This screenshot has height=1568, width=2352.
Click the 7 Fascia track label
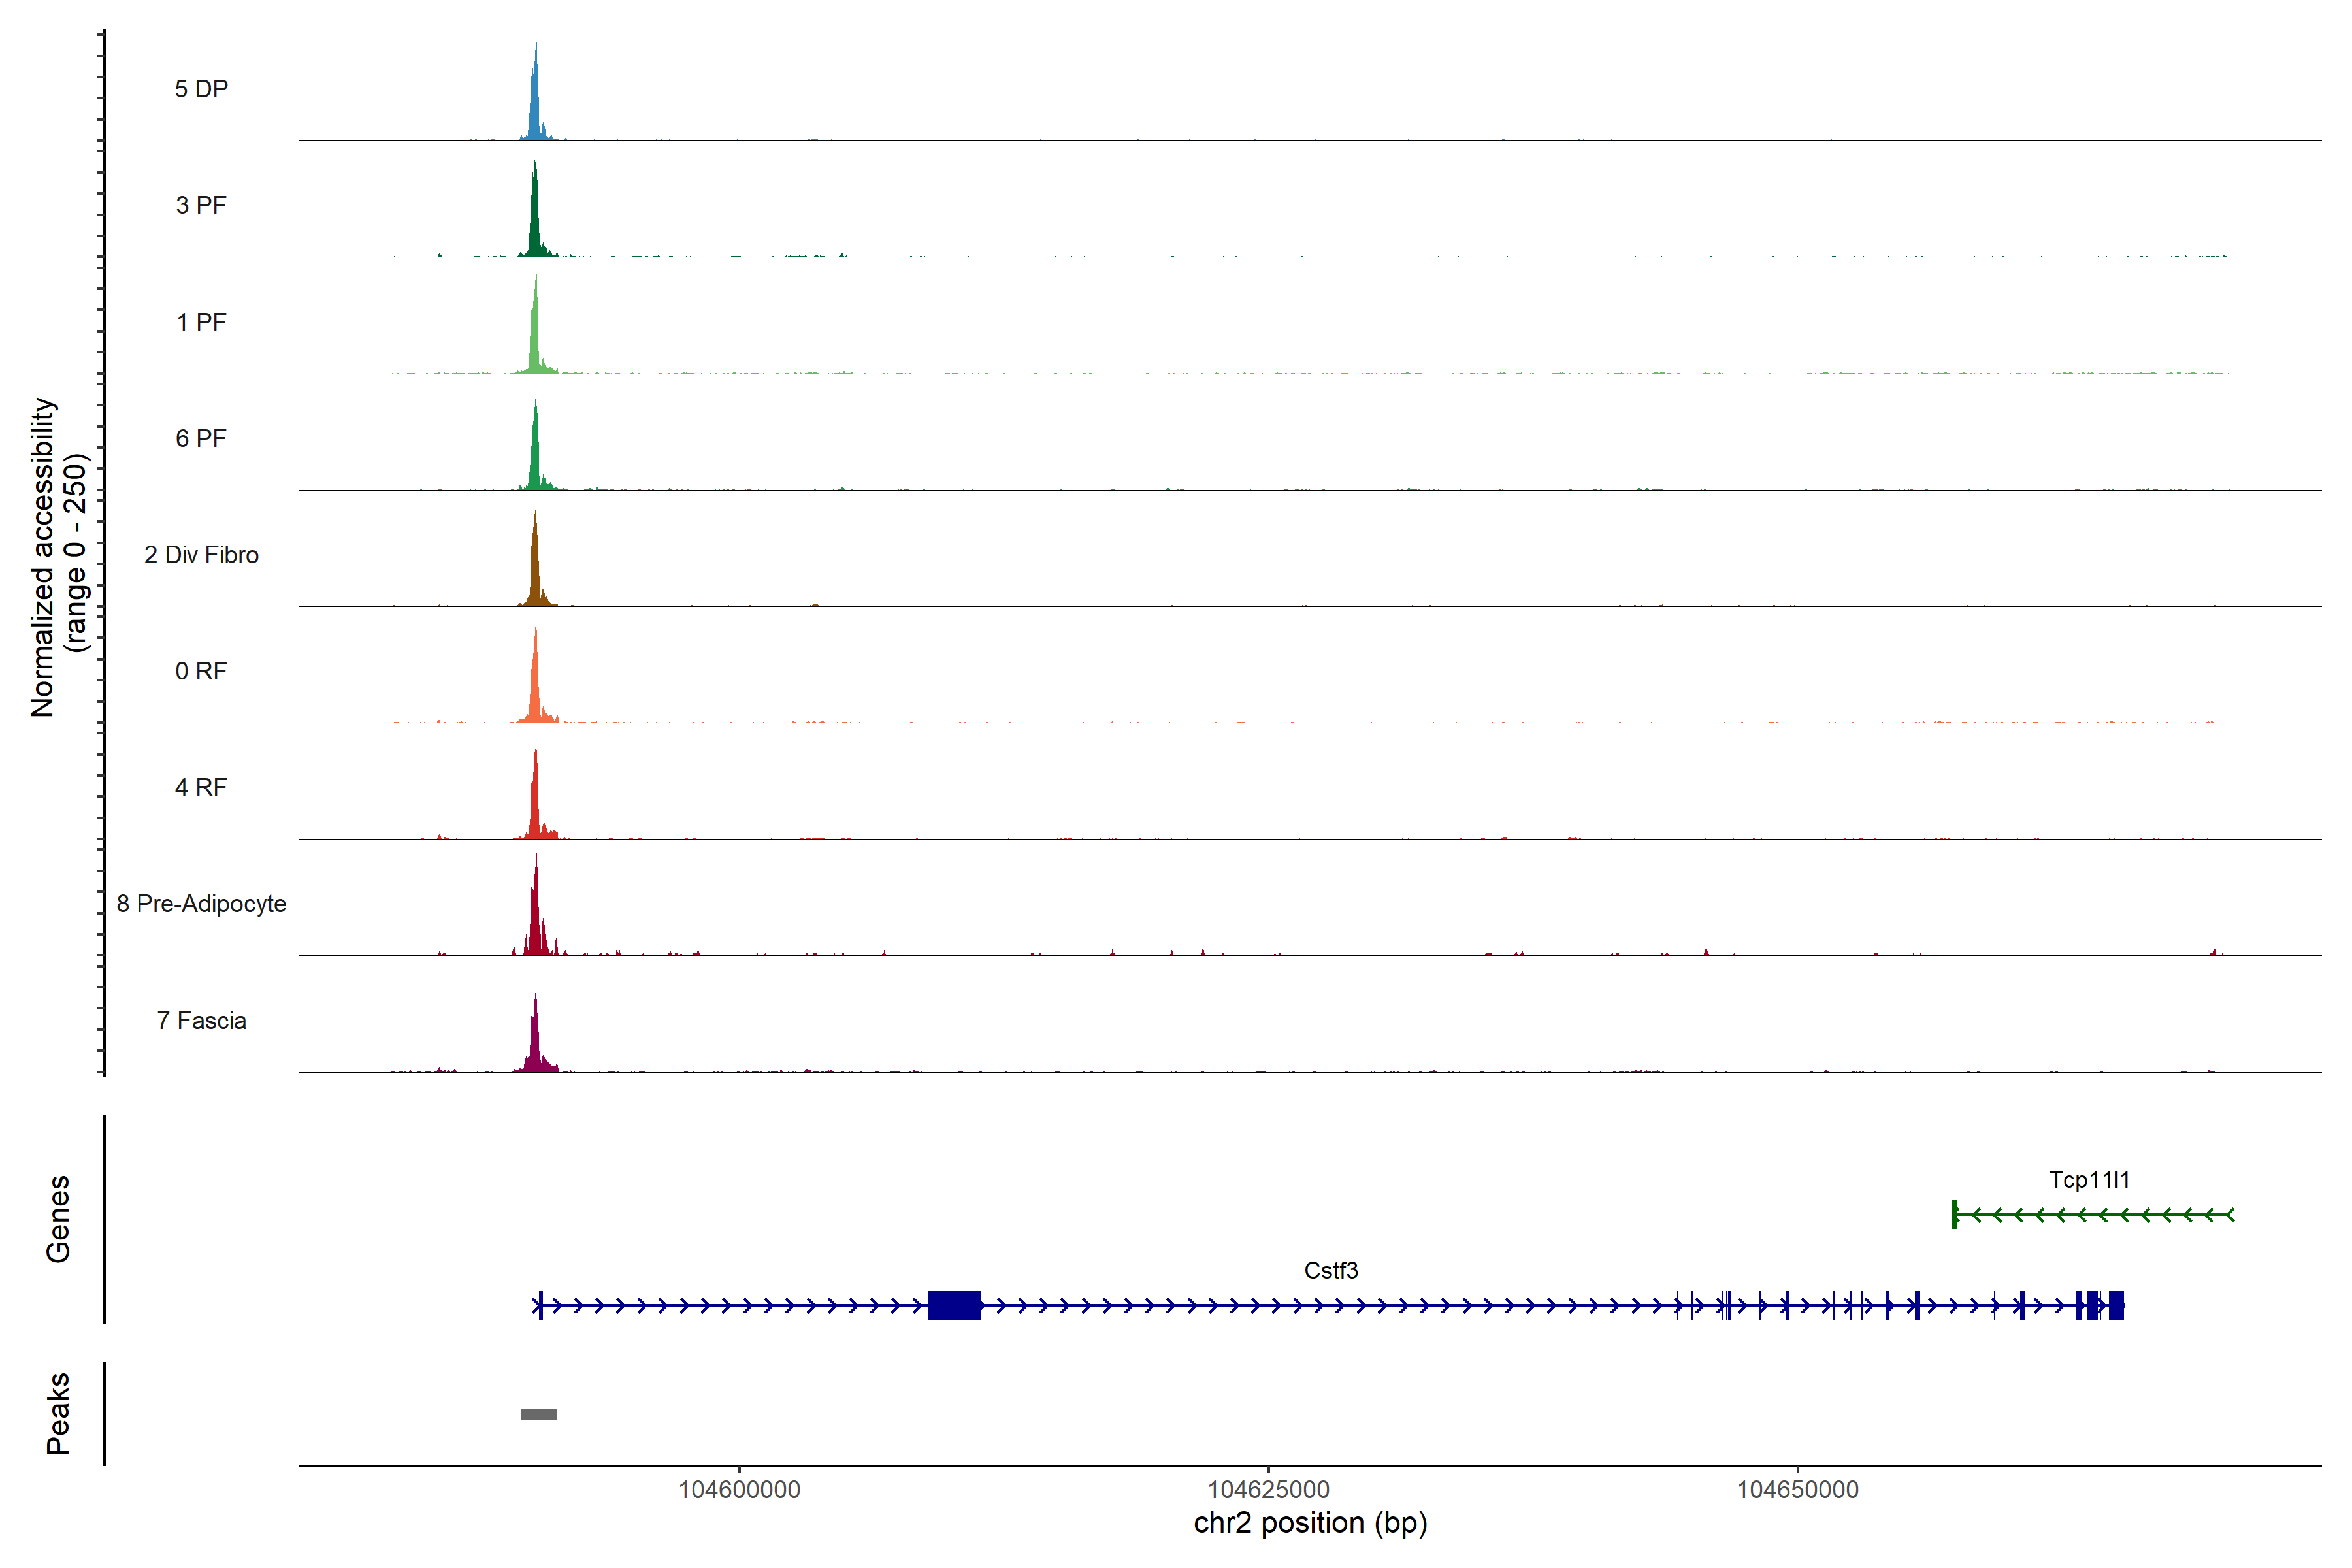click(x=201, y=1020)
